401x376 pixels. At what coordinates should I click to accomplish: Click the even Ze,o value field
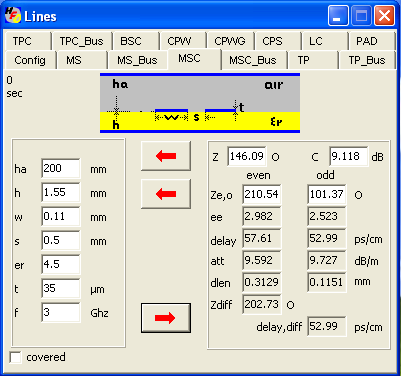(x=262, y=194)
